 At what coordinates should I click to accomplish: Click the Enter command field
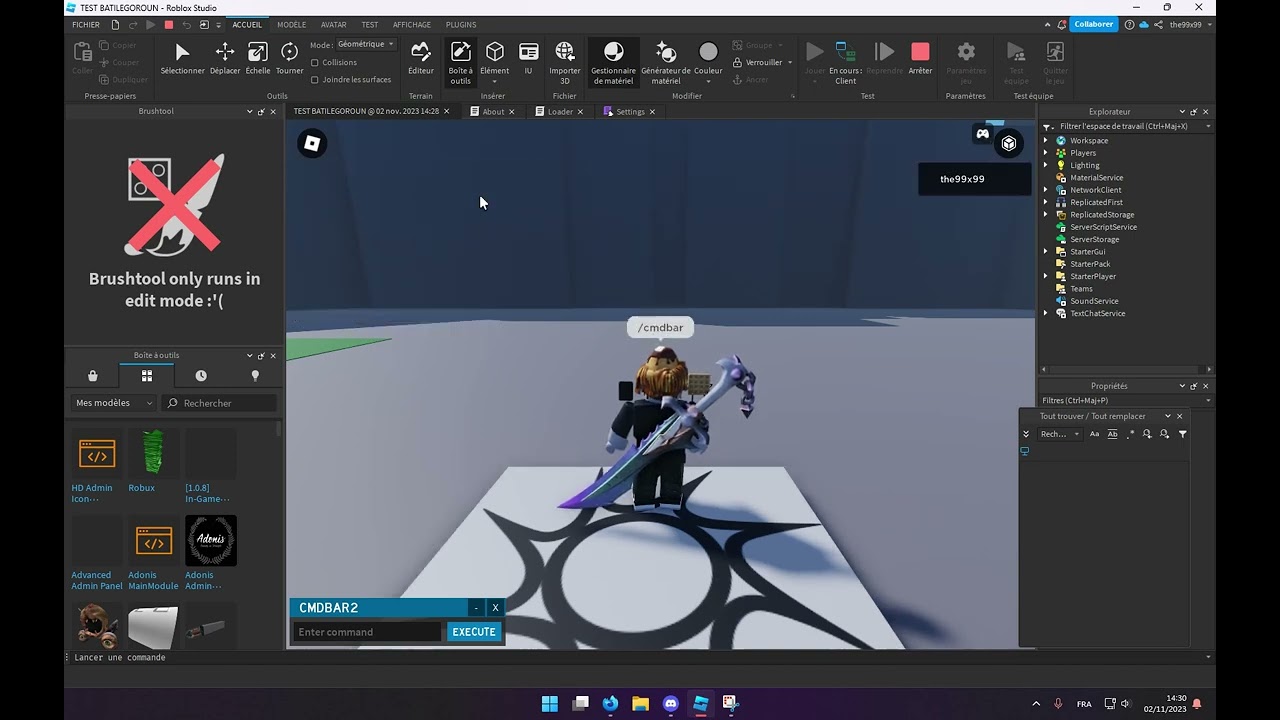367,632
